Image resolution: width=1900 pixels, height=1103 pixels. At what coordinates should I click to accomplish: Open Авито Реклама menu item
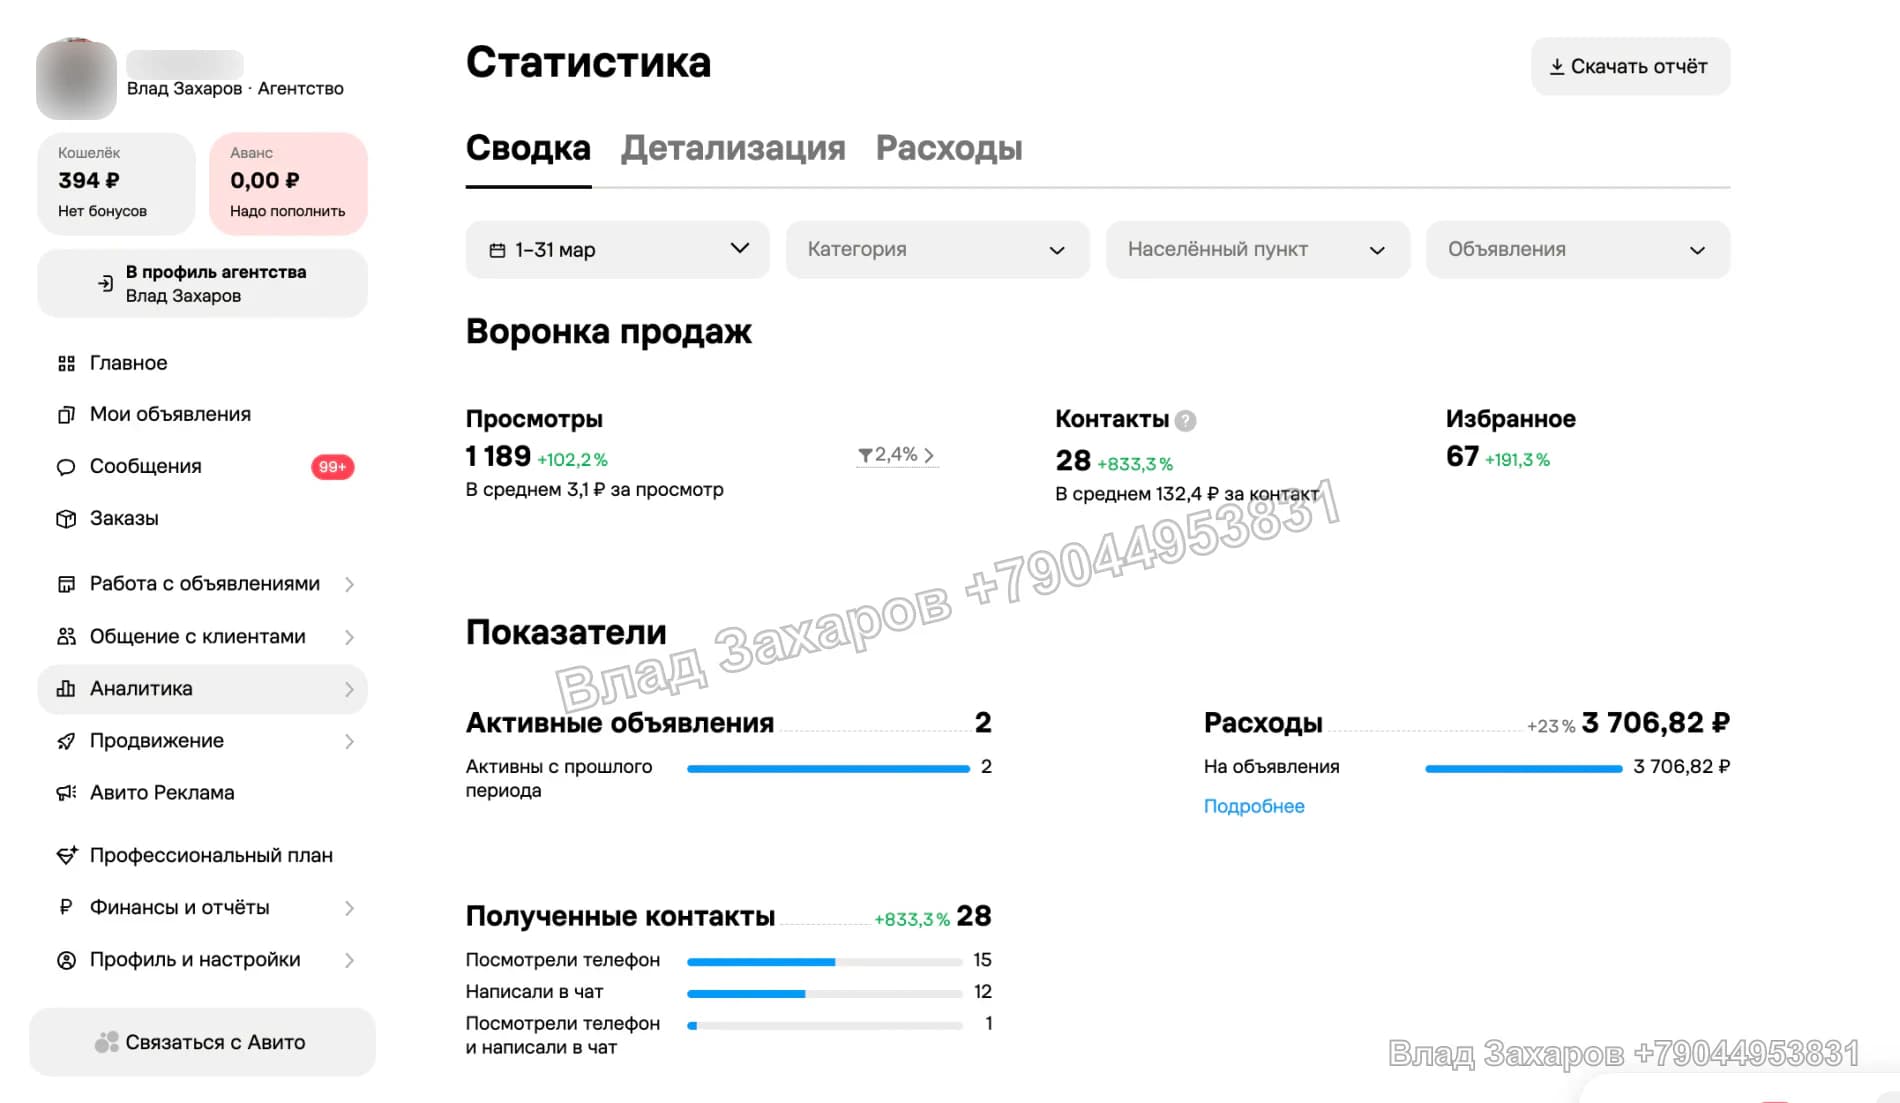coord(202,793)
